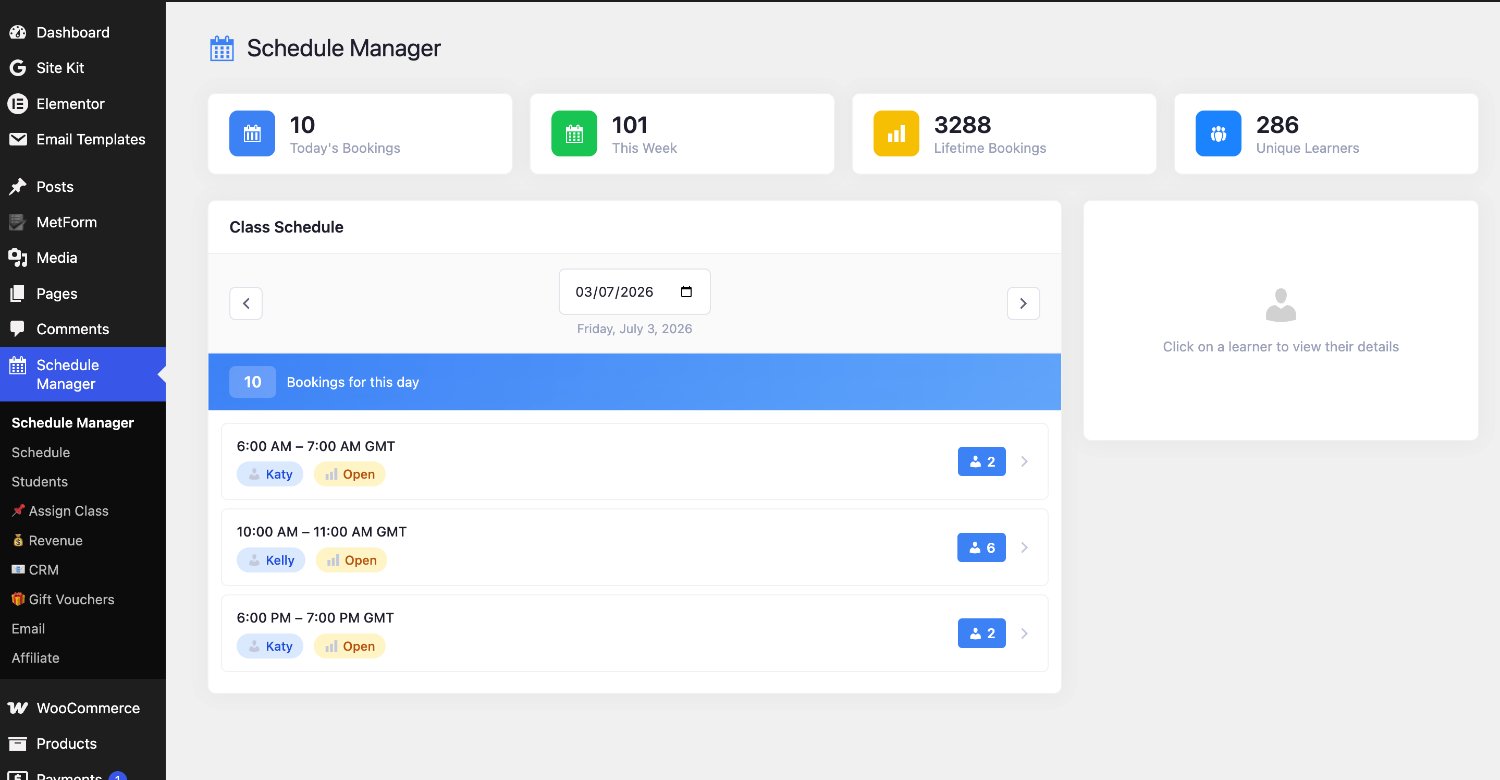This screenshot has height=780, width=1500.
Task: Click the Comments speech bubble icon
Action: [17, 329]
